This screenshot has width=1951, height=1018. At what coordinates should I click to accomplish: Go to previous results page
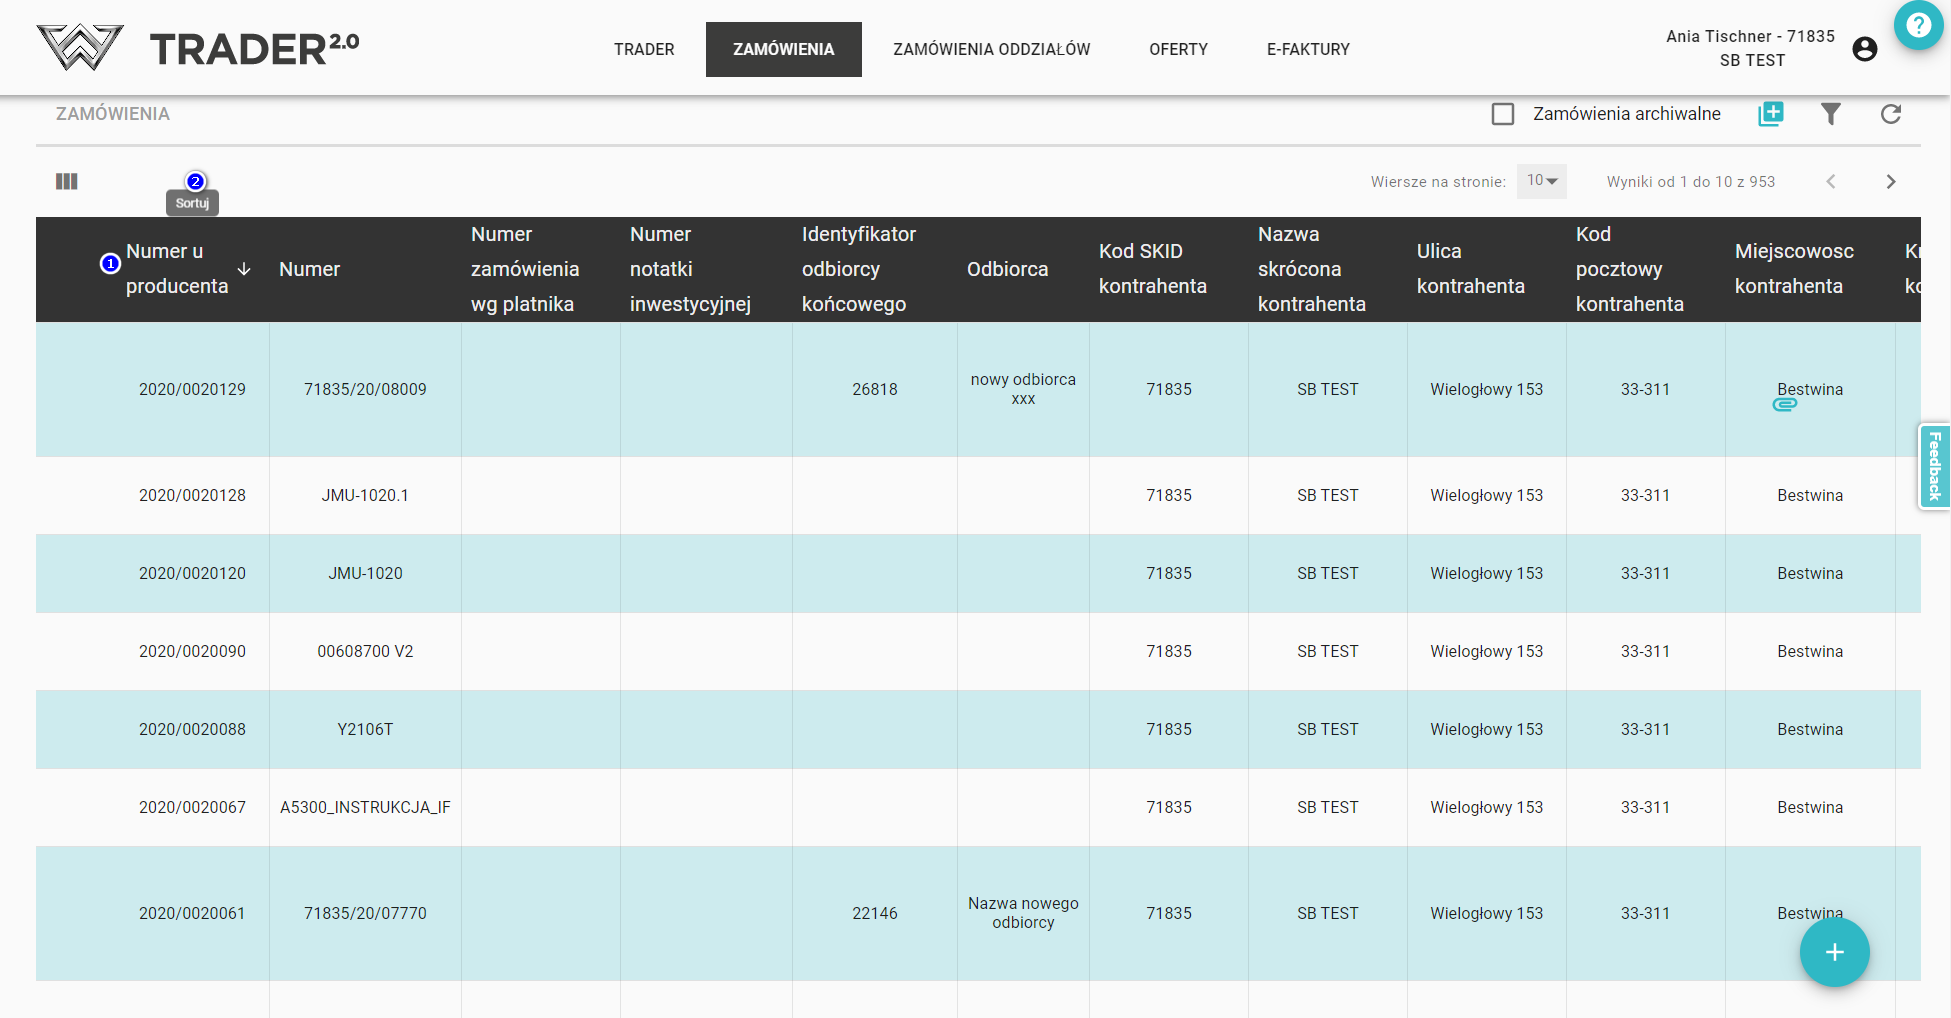(x=1830, y=182)
